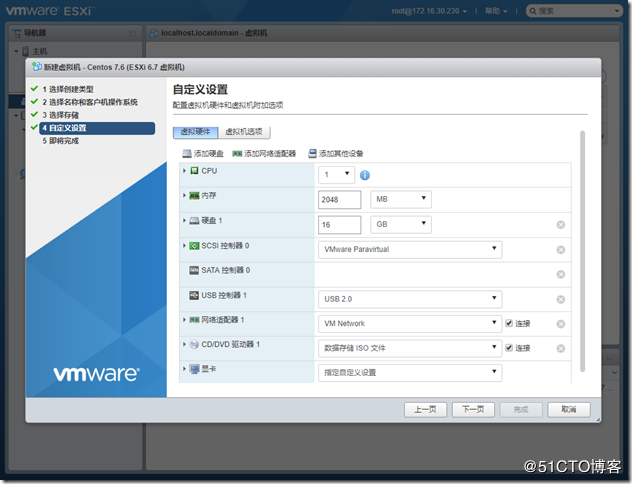Click the navigator (导航器) panel icon

click(x=17, y=33)
